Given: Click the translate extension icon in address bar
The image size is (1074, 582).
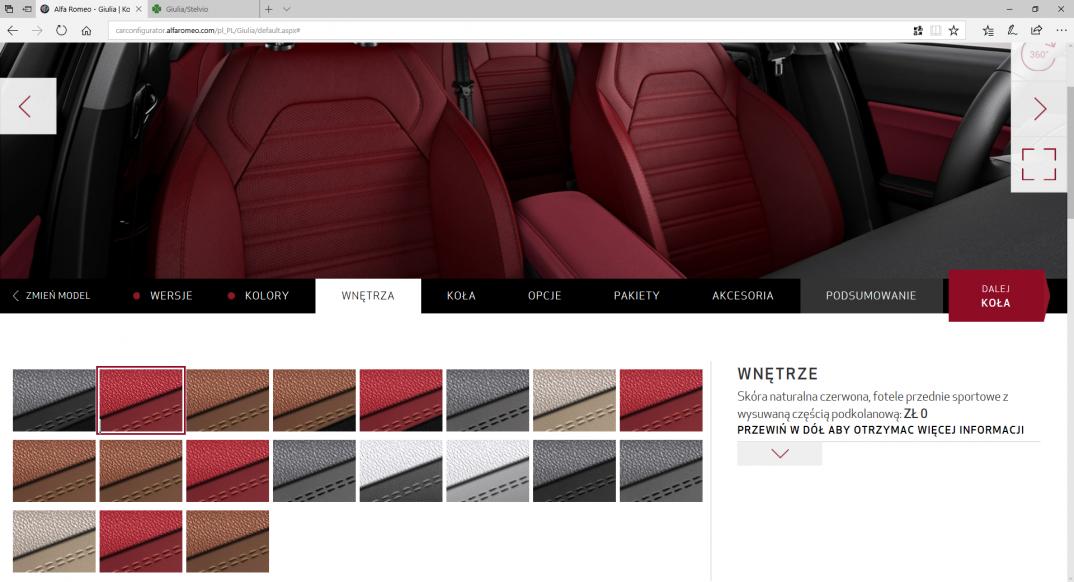Looking at the screenshot, I should pyautogui.click(x=918, y=30).
